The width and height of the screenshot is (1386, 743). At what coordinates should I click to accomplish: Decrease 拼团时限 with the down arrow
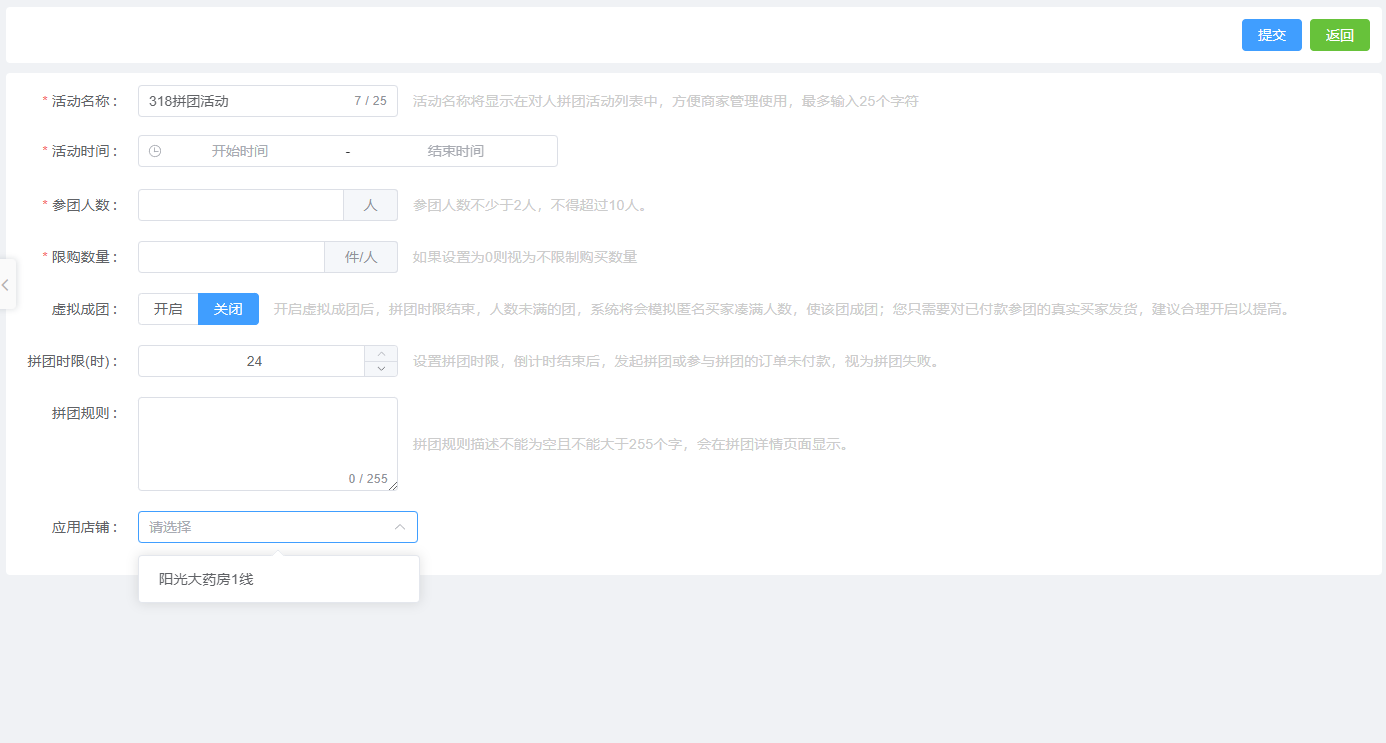(381, 369)
